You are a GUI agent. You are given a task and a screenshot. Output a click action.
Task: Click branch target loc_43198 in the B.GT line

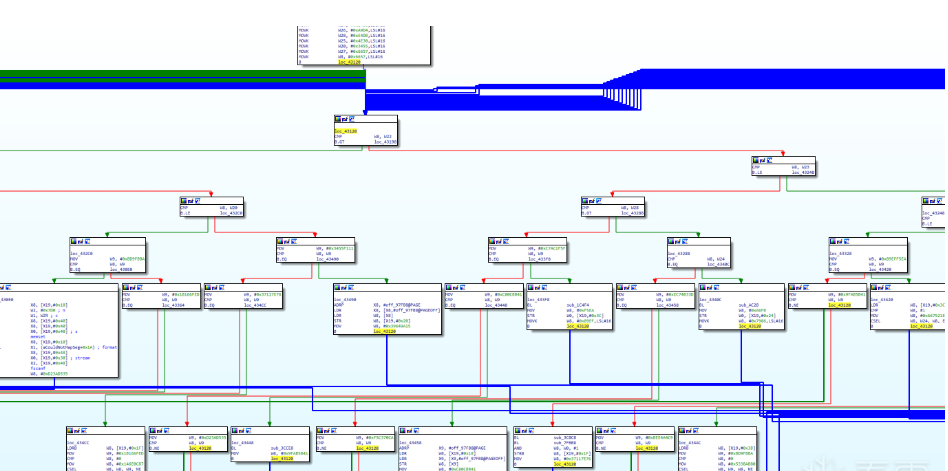(385, 141)
